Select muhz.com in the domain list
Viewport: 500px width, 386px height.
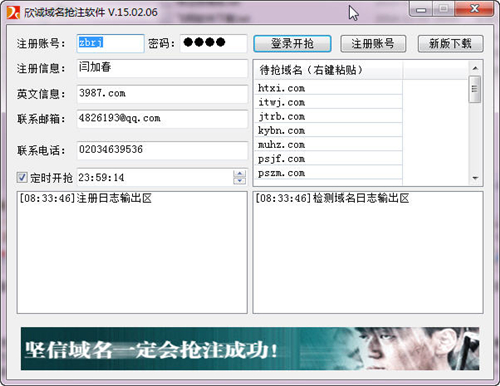[x=328, y=144]
